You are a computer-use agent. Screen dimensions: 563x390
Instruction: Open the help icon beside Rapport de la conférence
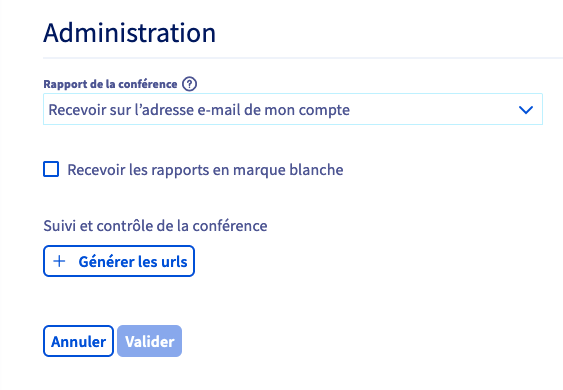189,84
